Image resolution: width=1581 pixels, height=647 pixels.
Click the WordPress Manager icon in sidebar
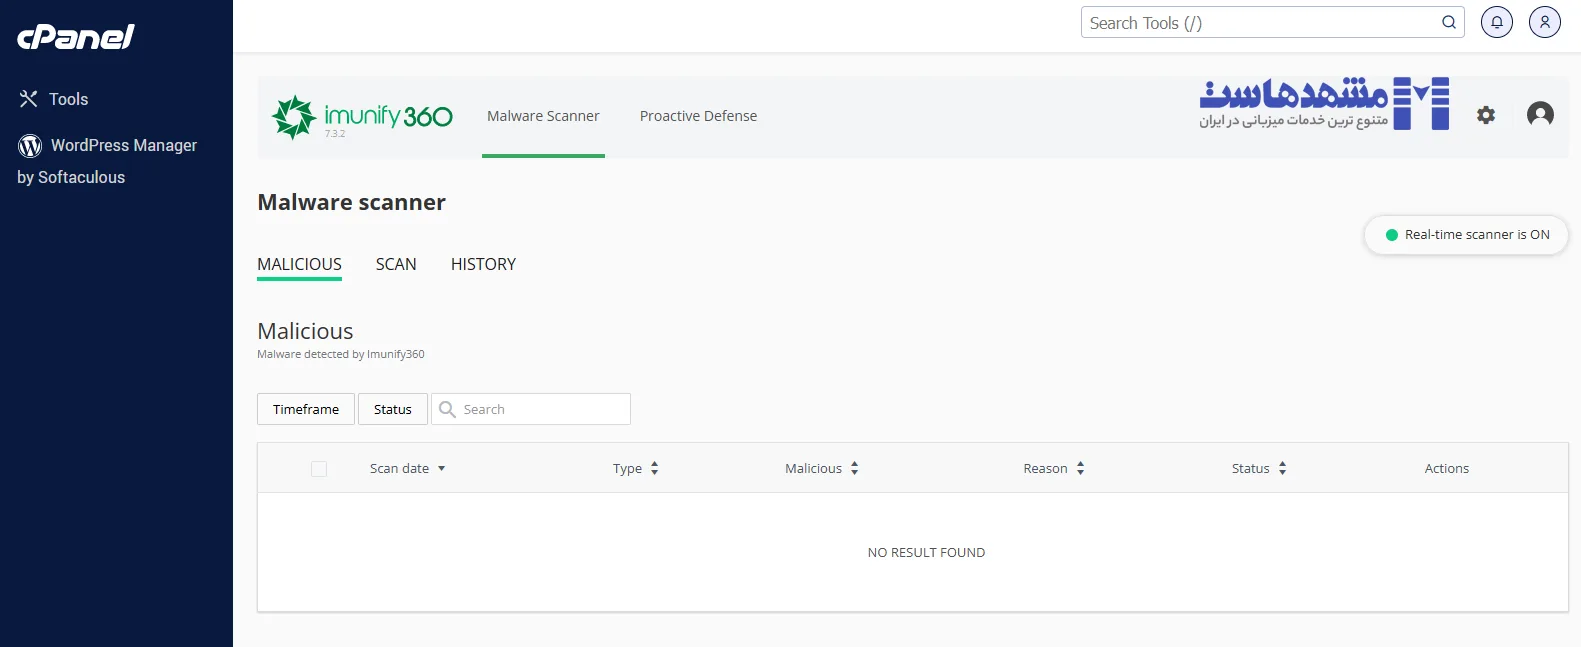point(30,146)
